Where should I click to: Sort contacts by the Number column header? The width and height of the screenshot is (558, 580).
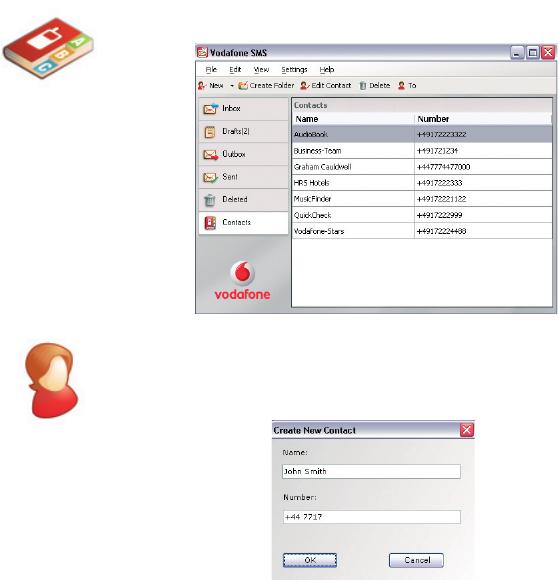(x=483, y=119)
